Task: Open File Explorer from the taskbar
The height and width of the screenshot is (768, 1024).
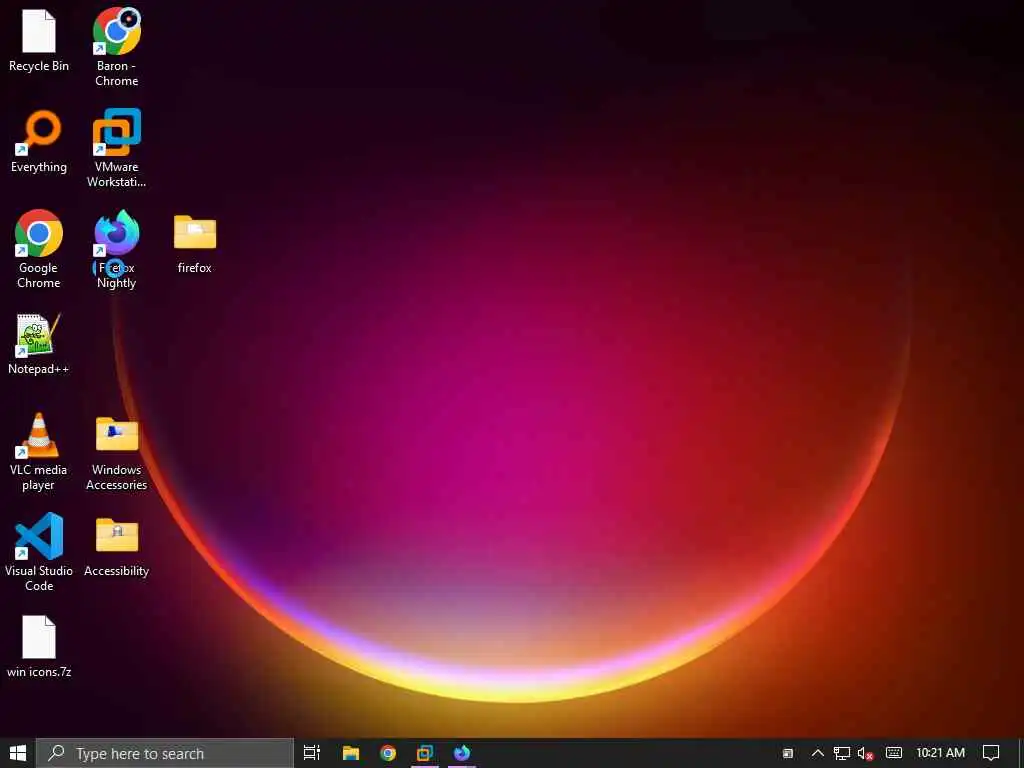Action: click(x=351, y=753)
